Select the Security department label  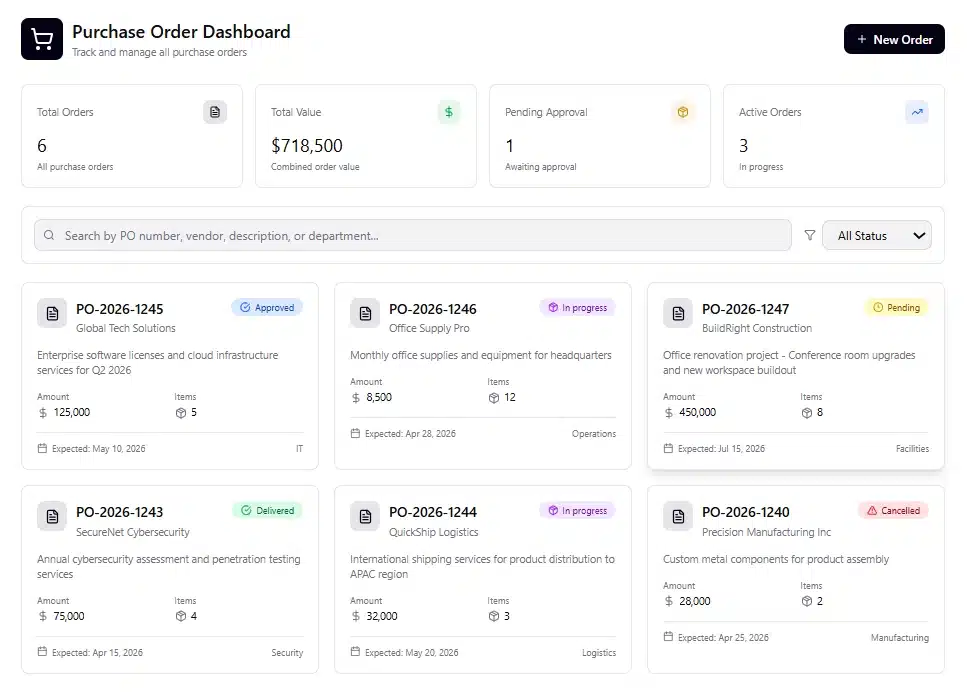coord(288,652)
